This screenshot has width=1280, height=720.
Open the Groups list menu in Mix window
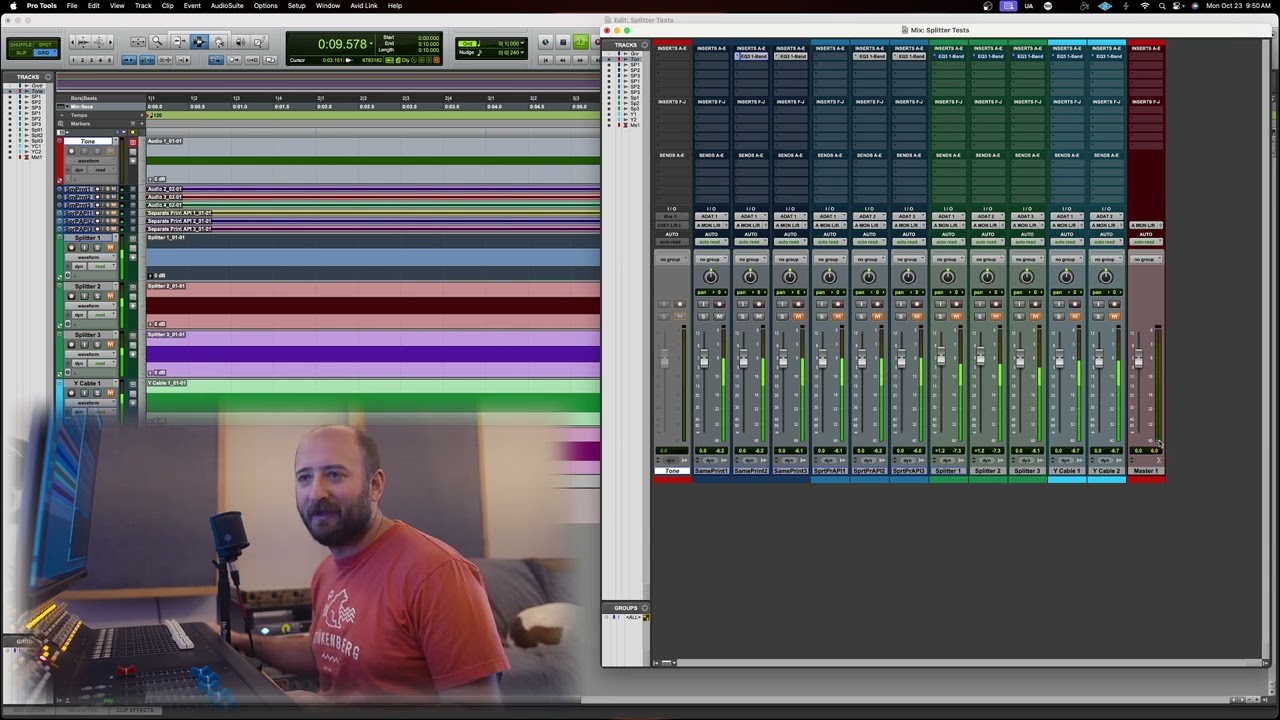(x=643, y=607)
